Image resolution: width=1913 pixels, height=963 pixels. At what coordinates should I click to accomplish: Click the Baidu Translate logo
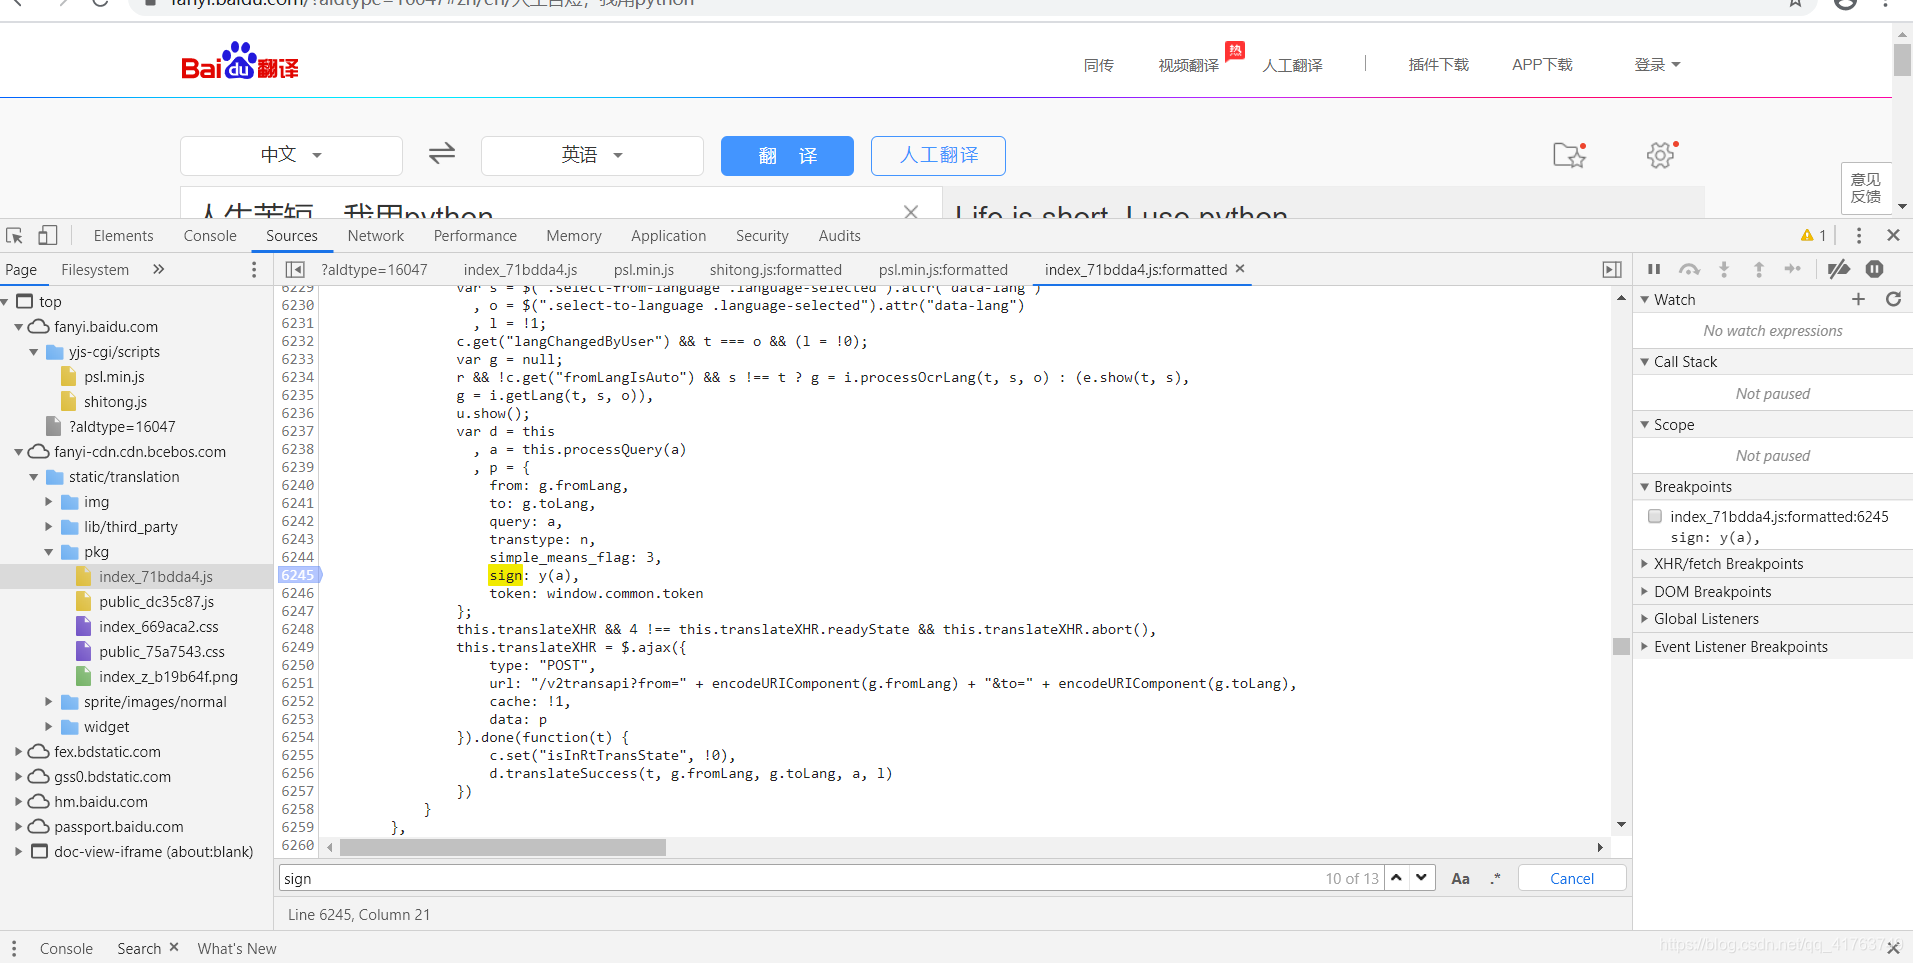[240, 63]
